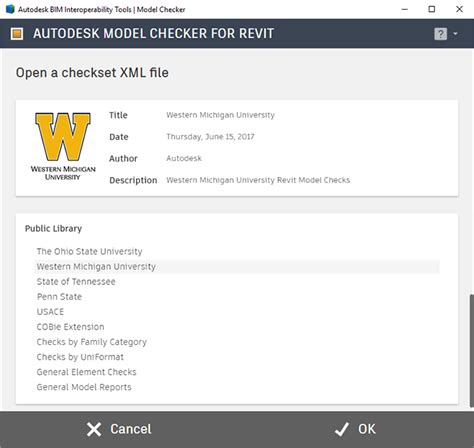Open the help question mark icon
The height and width of the screenshot is (448, 474).
pyautogui.click(x=440, y=34)
